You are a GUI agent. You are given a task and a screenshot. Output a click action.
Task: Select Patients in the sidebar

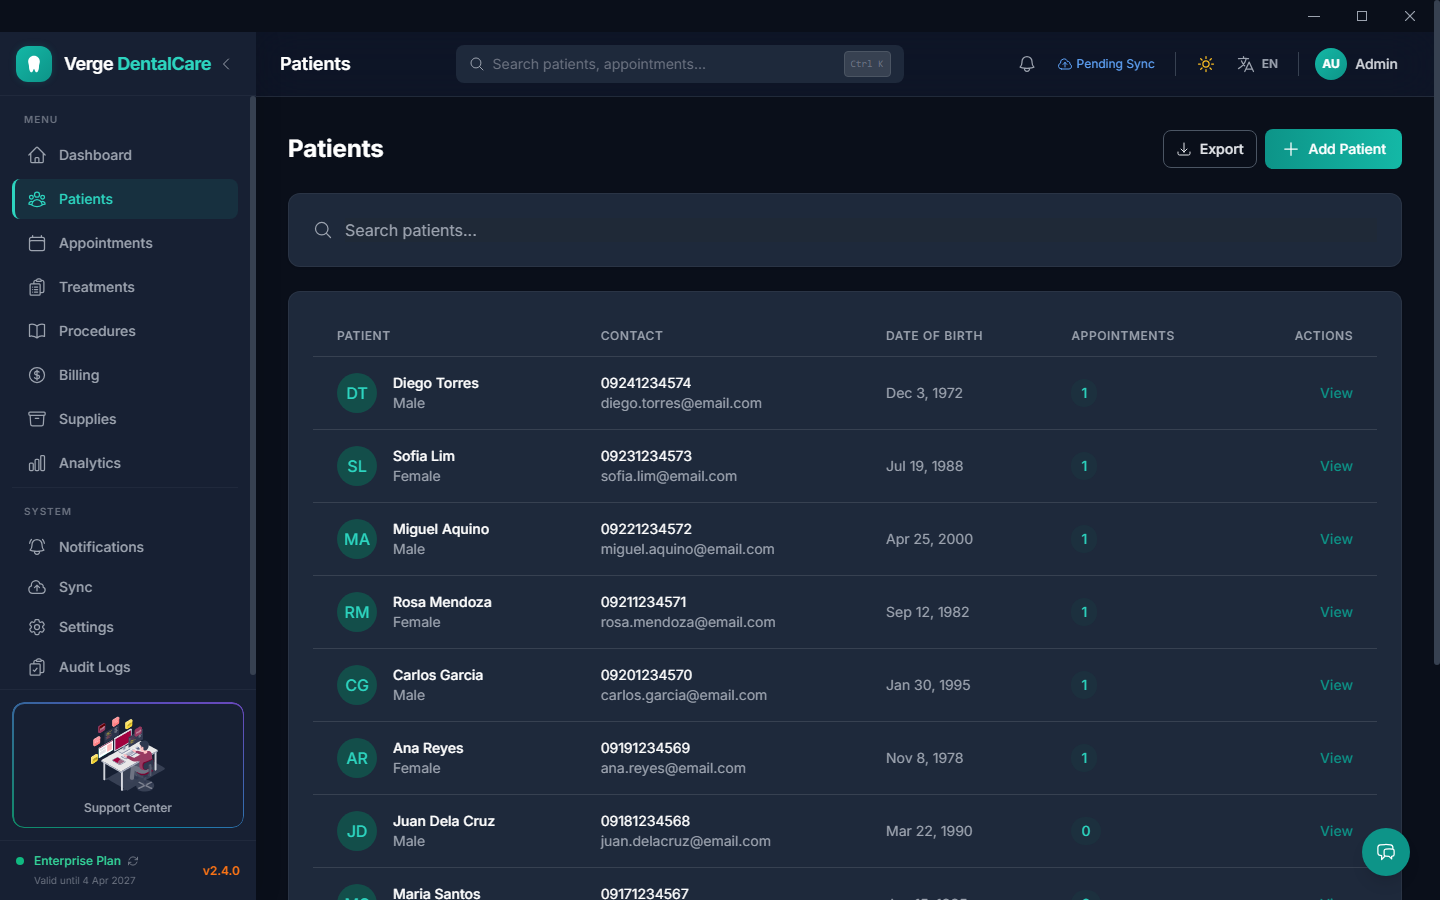125,199
